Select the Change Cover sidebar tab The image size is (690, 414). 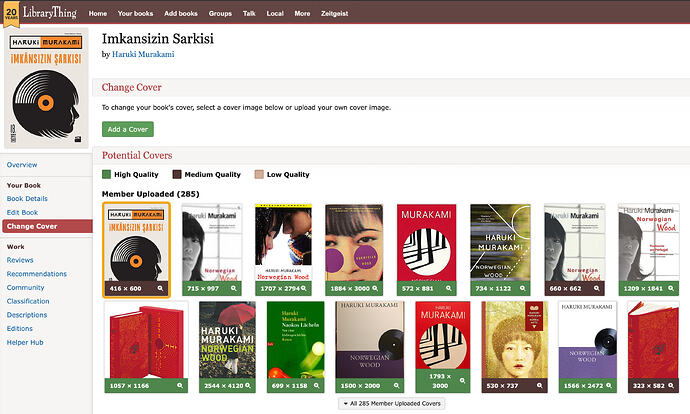pos(47,226)
